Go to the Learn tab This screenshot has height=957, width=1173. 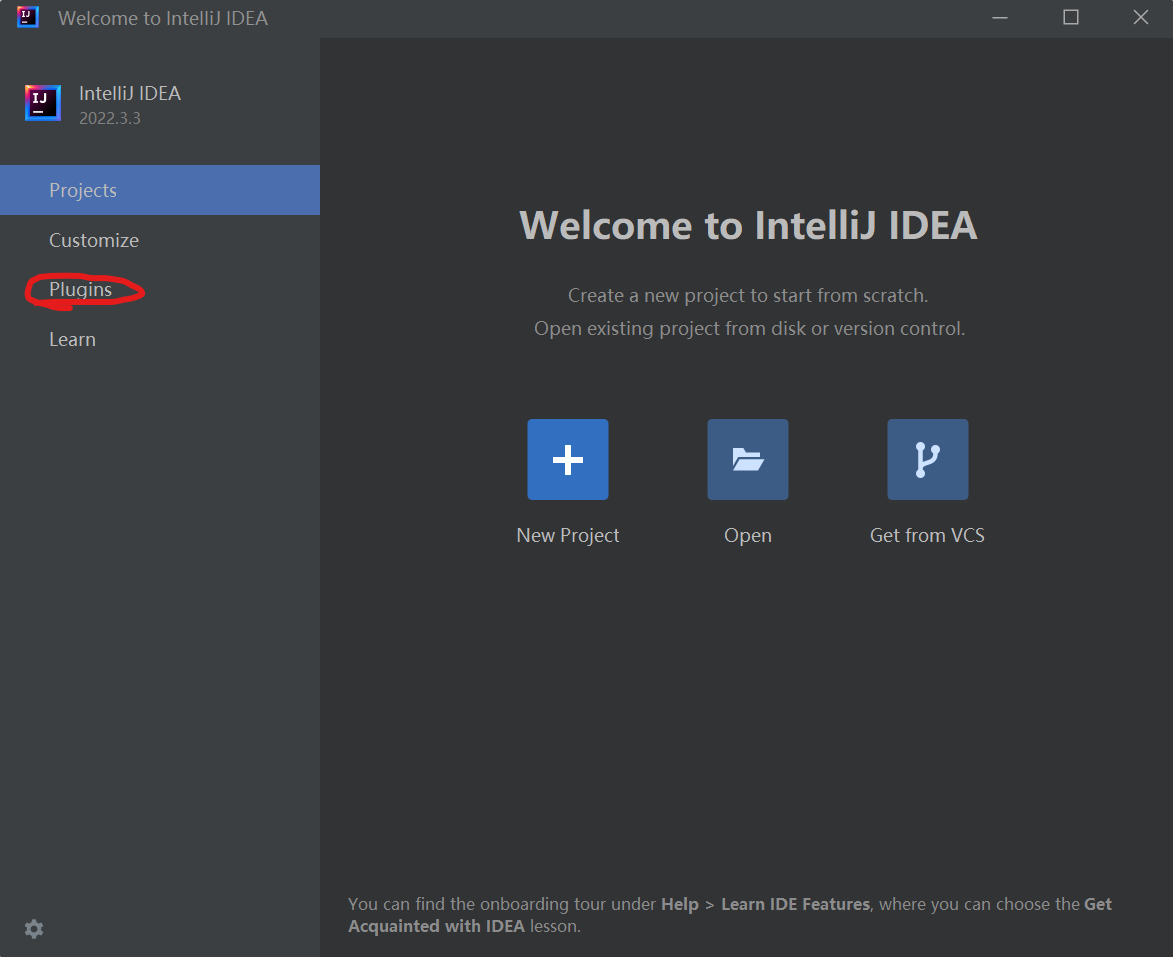[160, 340]
